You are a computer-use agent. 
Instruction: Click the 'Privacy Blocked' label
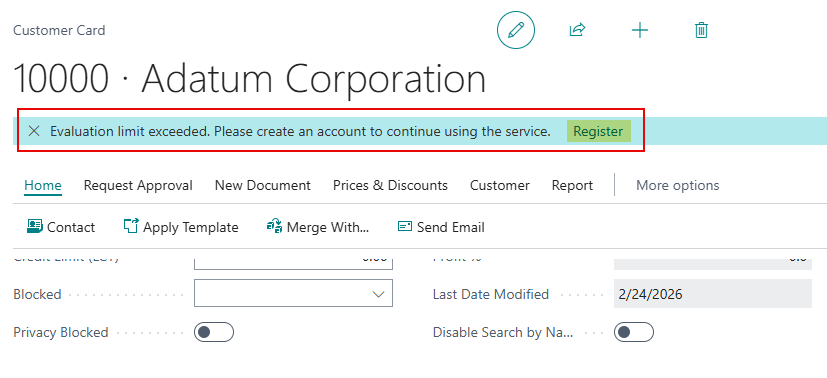[x=61, y=333]
